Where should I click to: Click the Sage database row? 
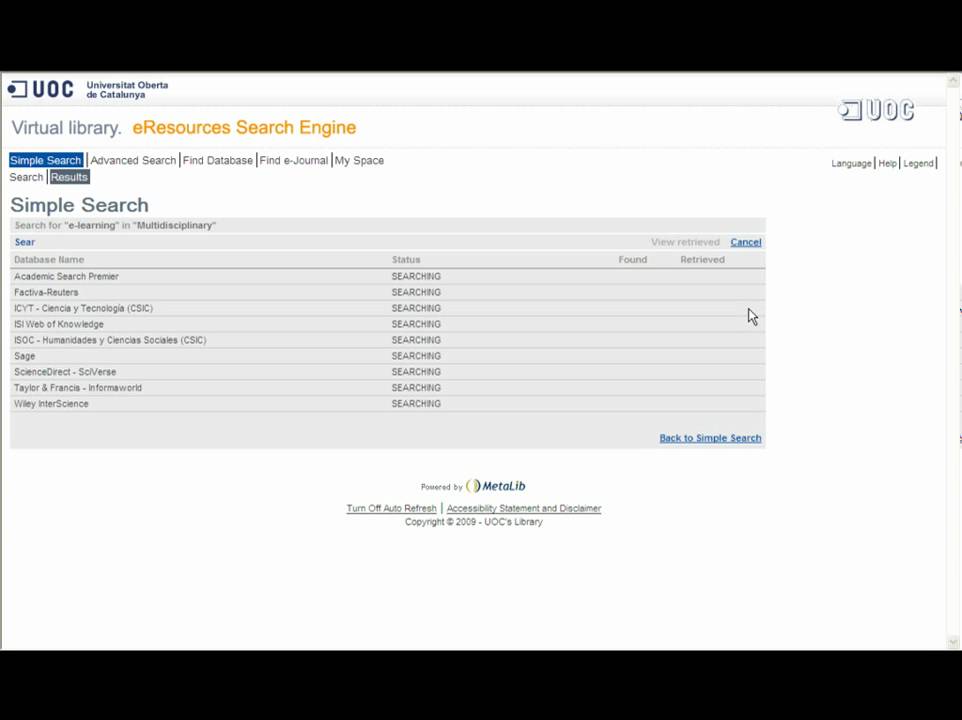[388, 356]
